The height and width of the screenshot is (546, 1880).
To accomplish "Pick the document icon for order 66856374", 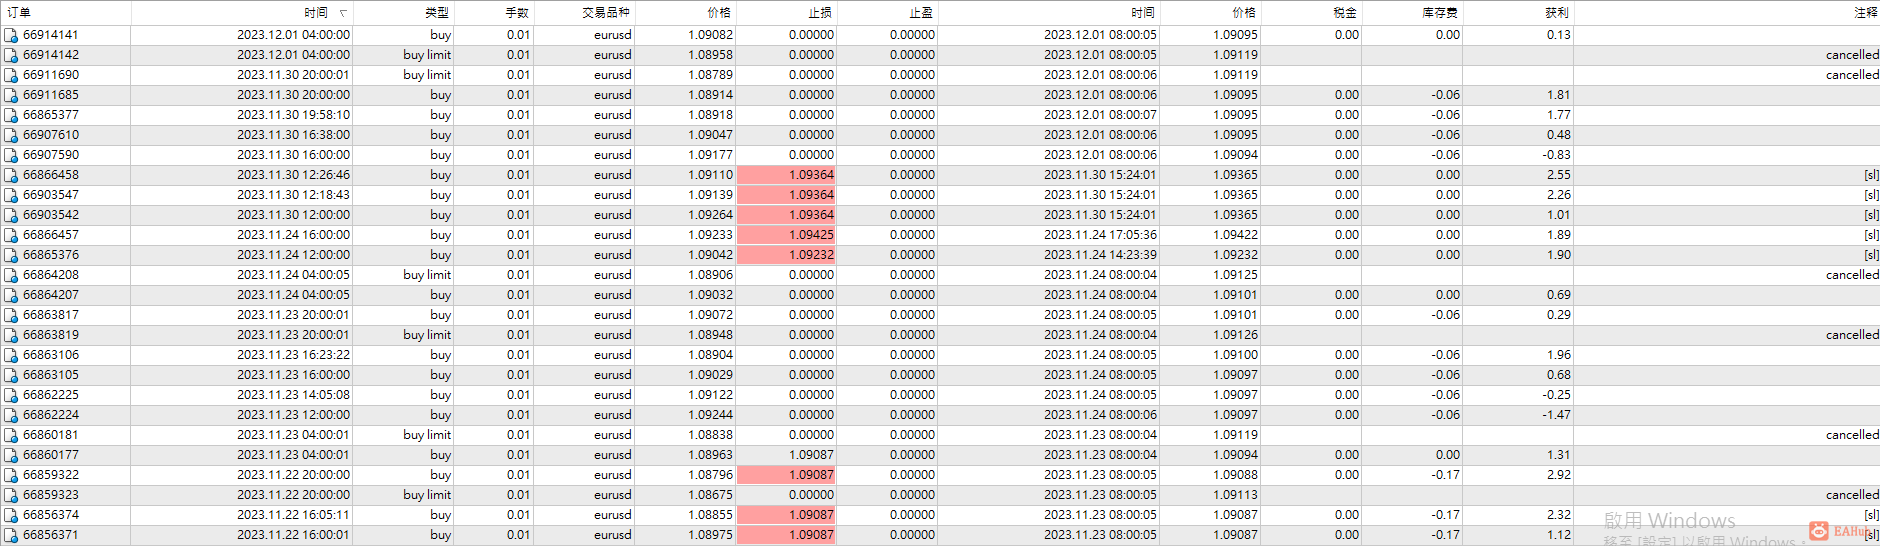I will point(11,515).
